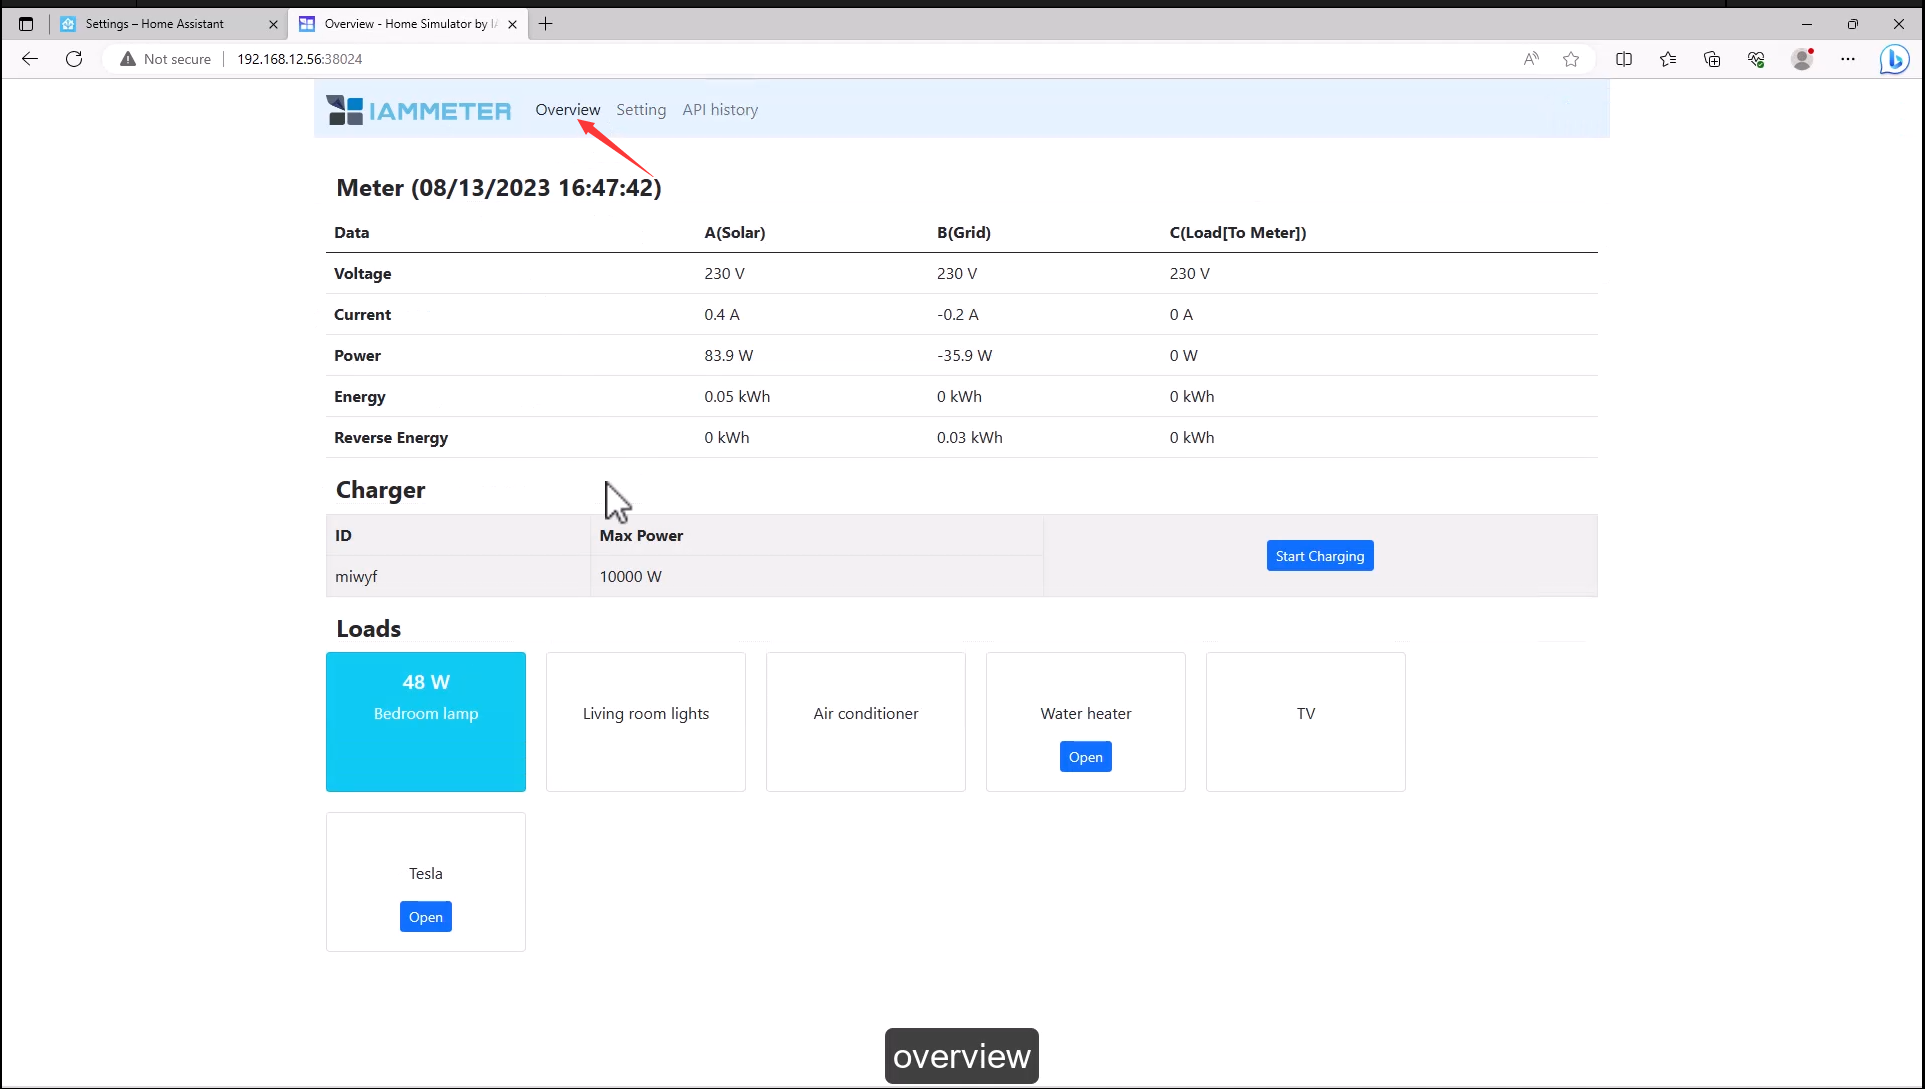Open the Setting menu item
Viewport: 1925px width, 1089px height.
point(641,110)
